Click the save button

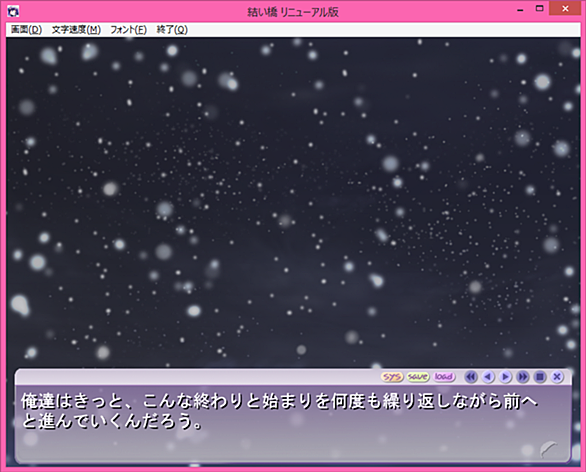click(417, 377)
